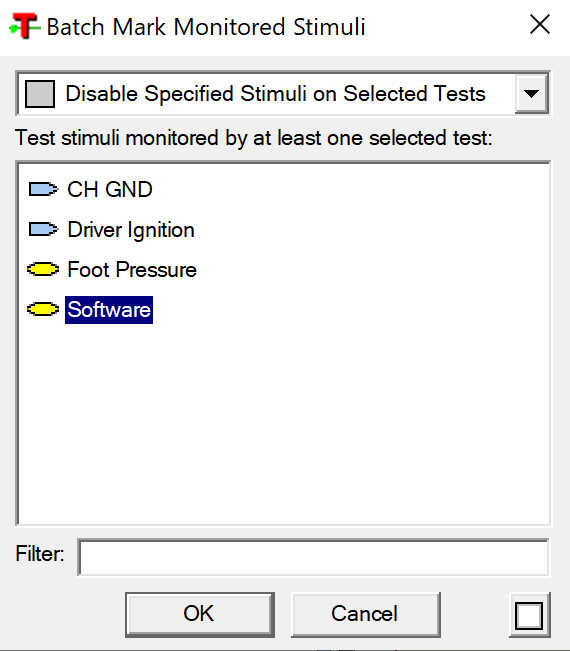The width and height of the screenshot is (570, 651).
Task: Toggle the square button beside Cancel
Action: click(529, 615)
